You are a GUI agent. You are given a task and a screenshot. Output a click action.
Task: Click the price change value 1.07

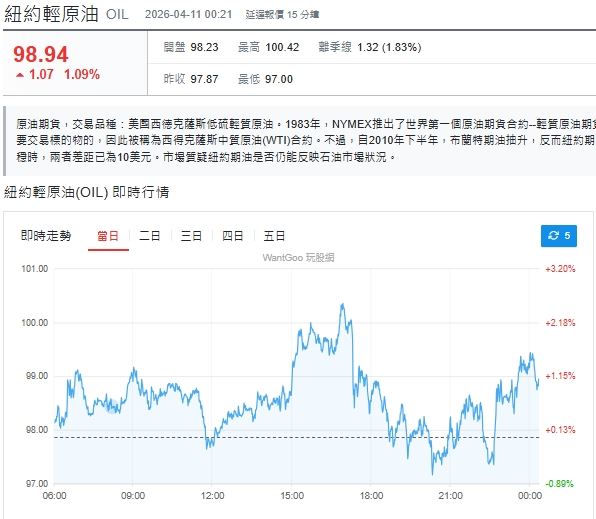pyautogui.click(x=41, y=74)
